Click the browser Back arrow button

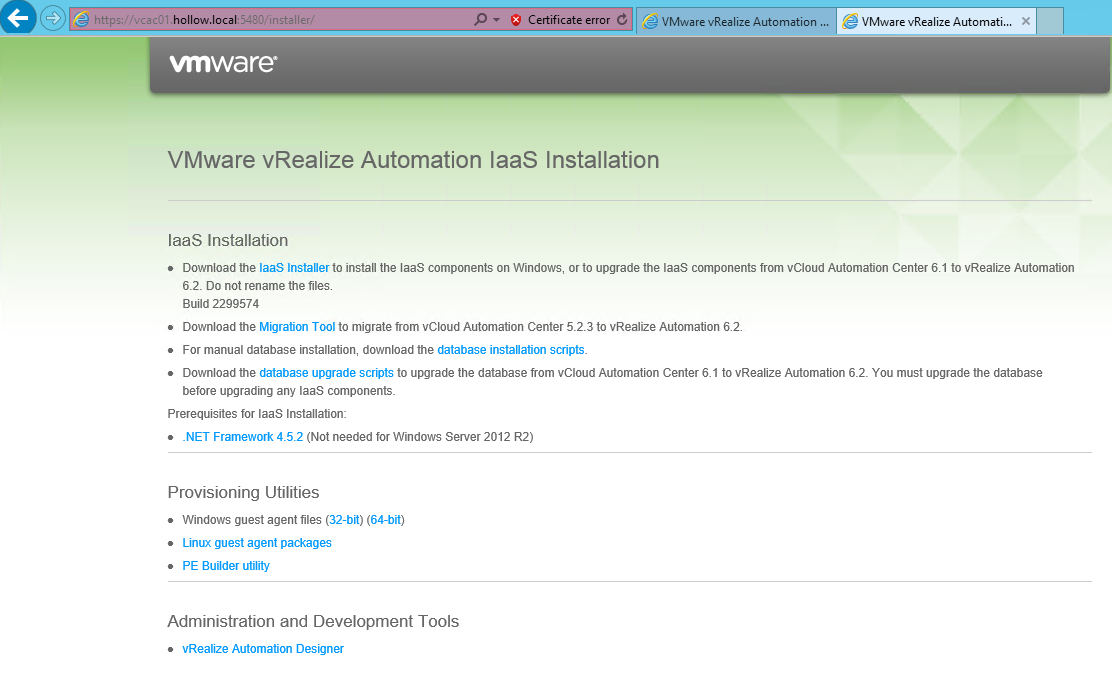18,18
